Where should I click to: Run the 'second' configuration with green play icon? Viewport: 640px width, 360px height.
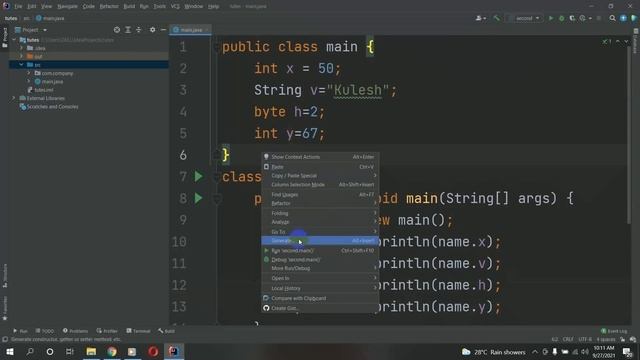click(551, 18)
